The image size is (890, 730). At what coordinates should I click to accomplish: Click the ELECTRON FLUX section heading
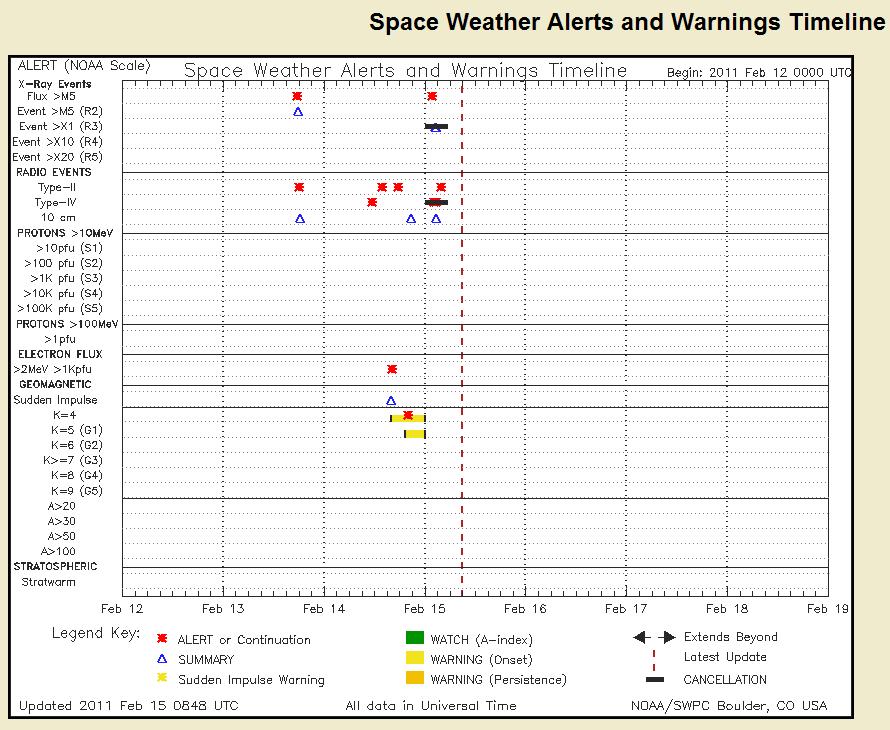(60, 354)
